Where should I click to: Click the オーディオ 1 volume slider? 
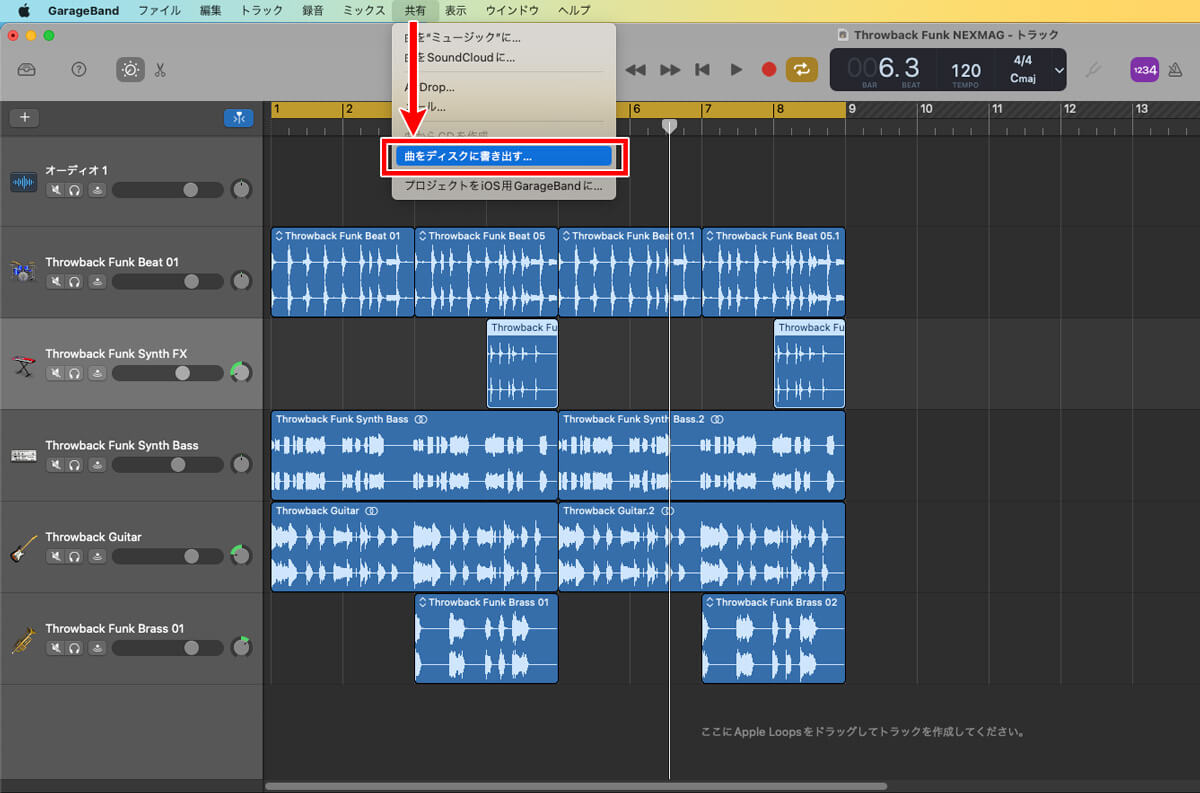click(168, 190)
